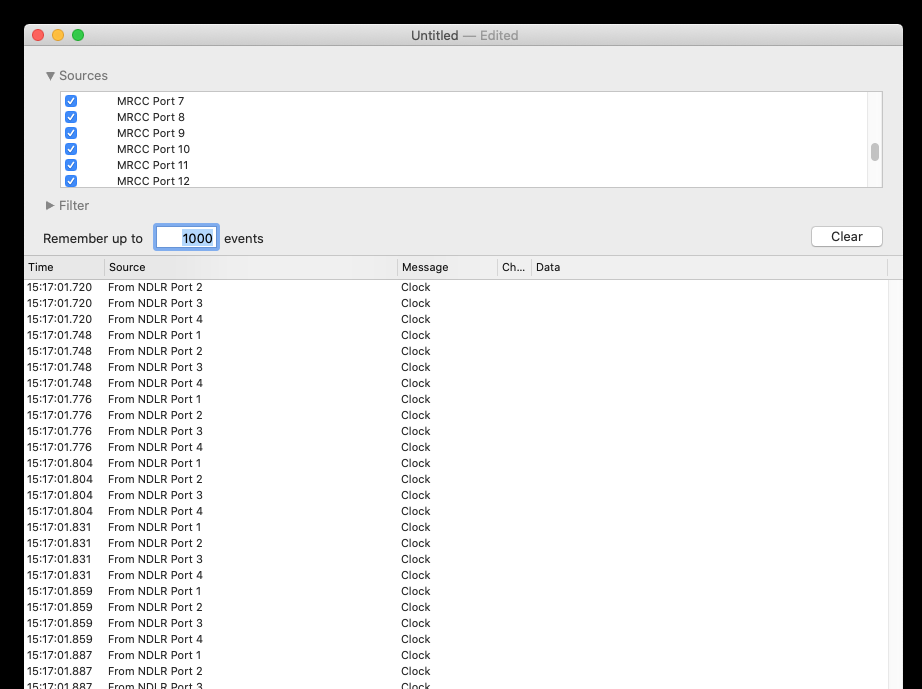The width and height of the screenshot is (922, 689).
Task: Click the Message column header
Action: [446, 267]
